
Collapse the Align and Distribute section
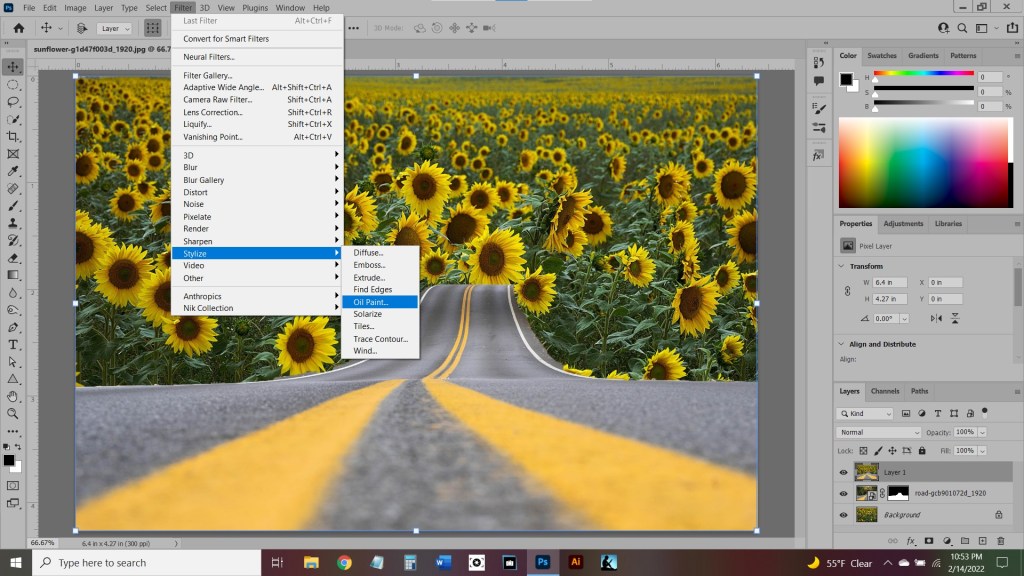click(840, 344)
